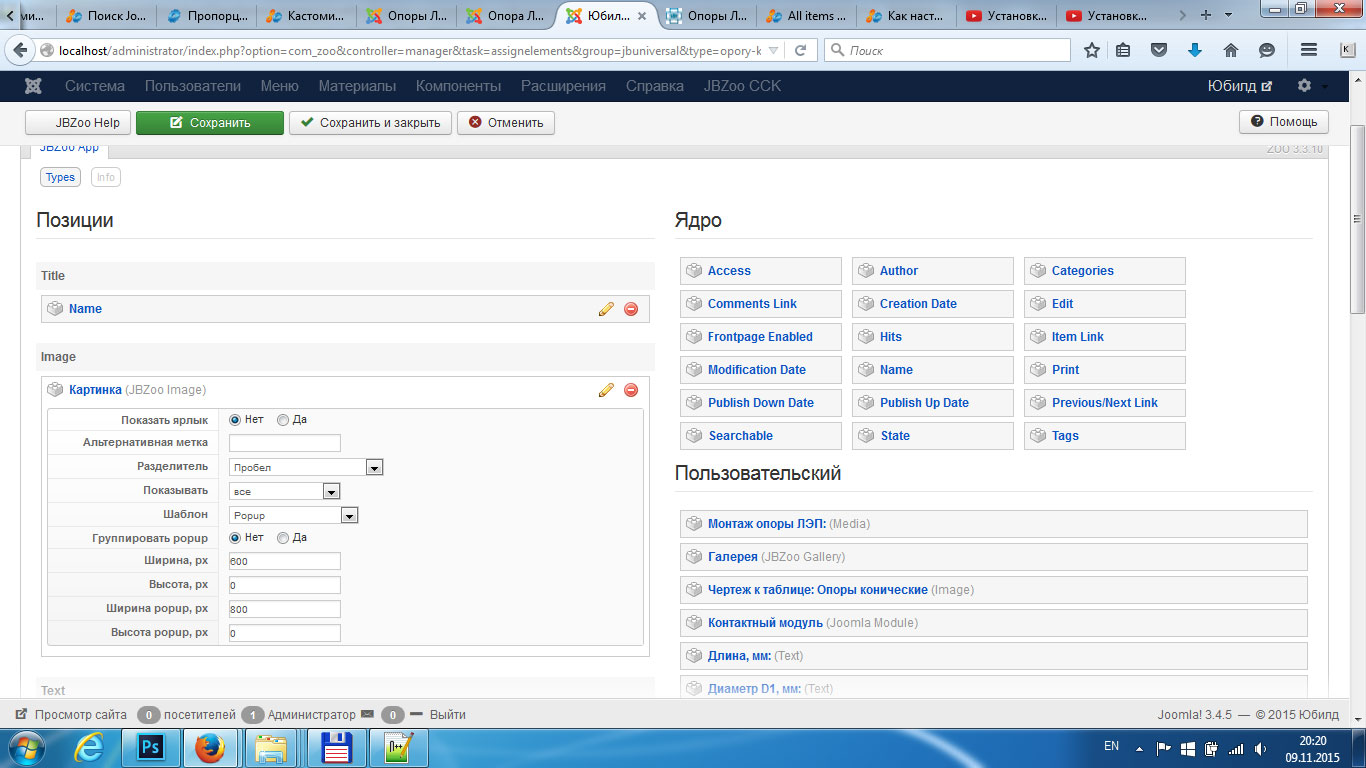The width and height of the screenshot is (1366, 768).
Task: Click the edit pencil icon for Картинка
Action: 606,390
